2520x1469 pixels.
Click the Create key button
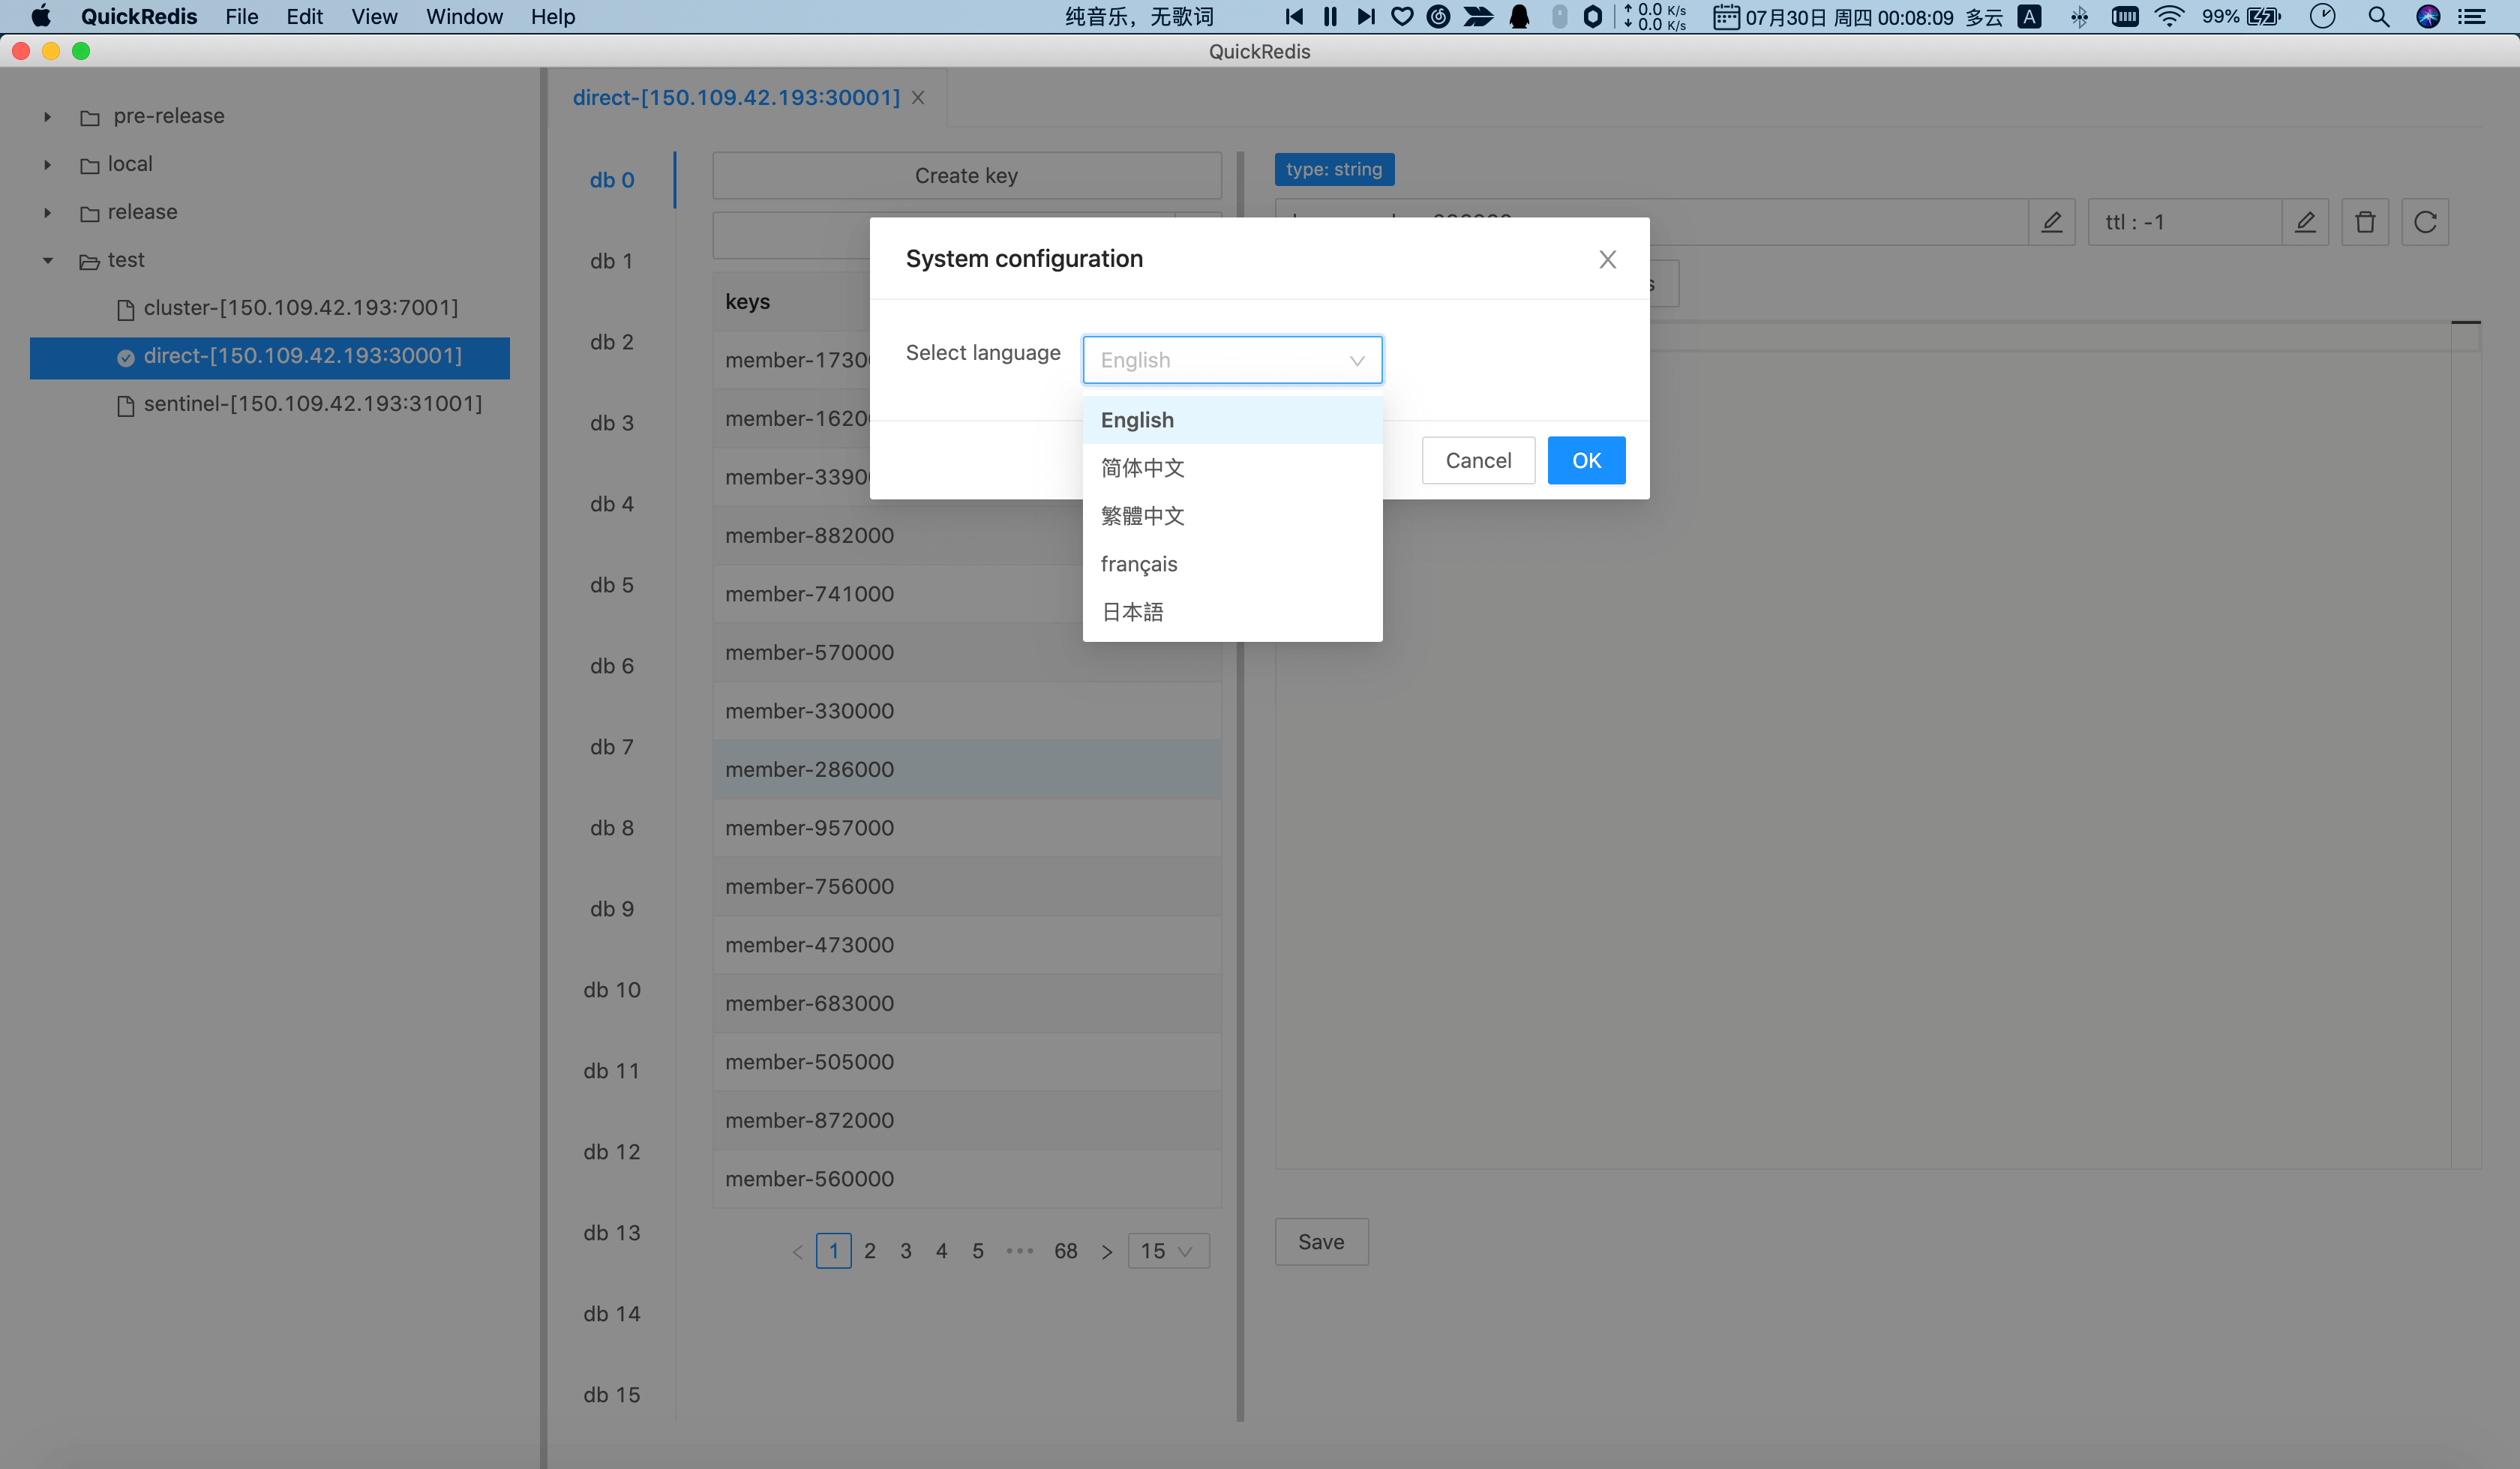[966, 175]
